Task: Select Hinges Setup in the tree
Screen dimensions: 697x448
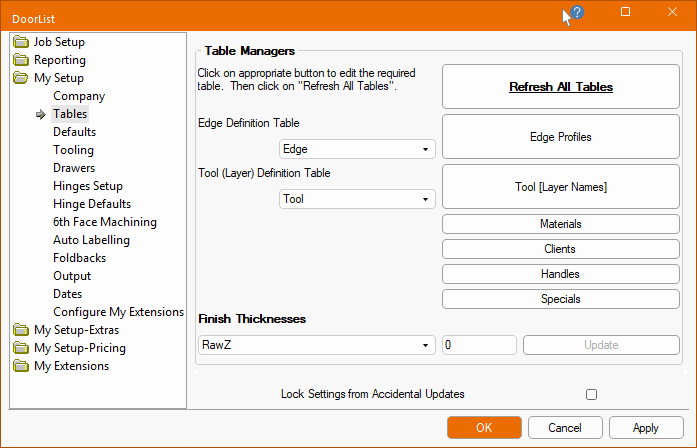Action: tap(88, 186)
